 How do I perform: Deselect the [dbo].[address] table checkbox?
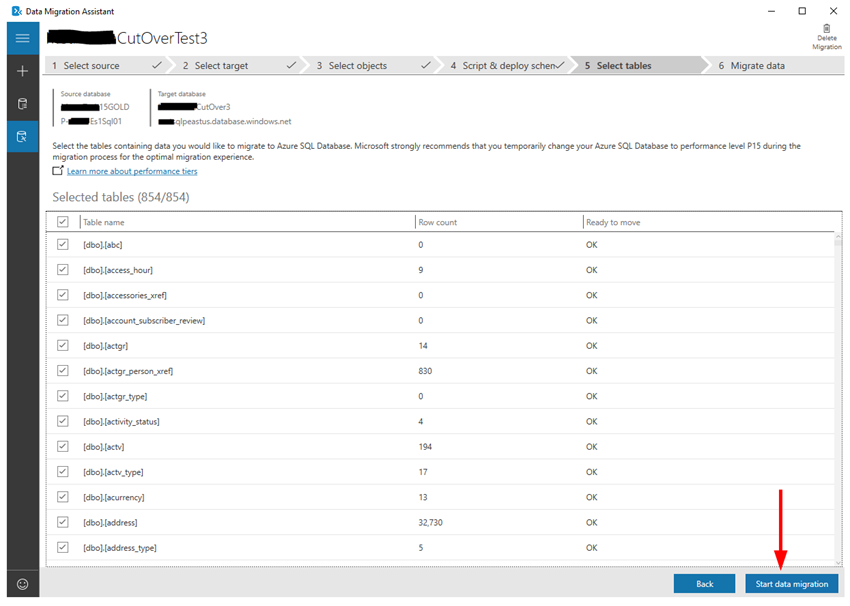(62, 522)
